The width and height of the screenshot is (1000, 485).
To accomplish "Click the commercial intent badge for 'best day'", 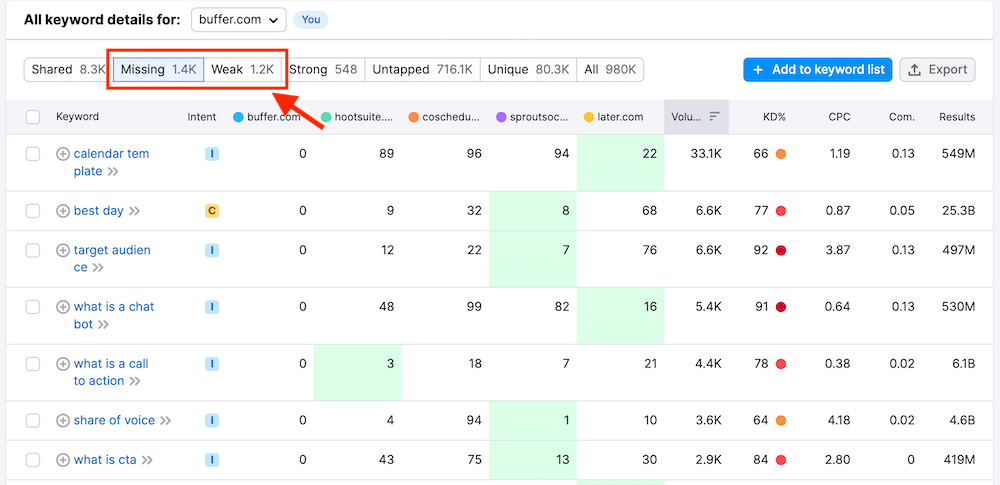I will 212,211.
